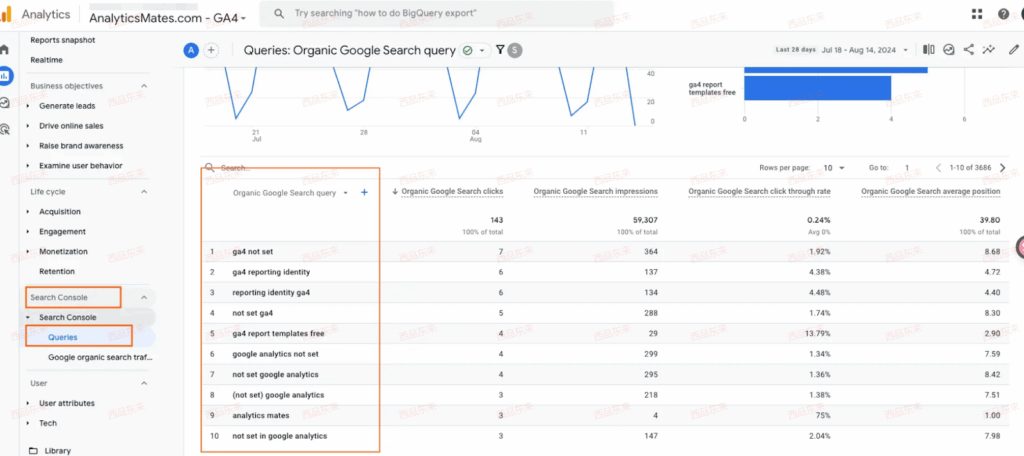The image size is (1024, 456).
Task: Click the add filter funnel icon
Action: [x=500, y=50]
